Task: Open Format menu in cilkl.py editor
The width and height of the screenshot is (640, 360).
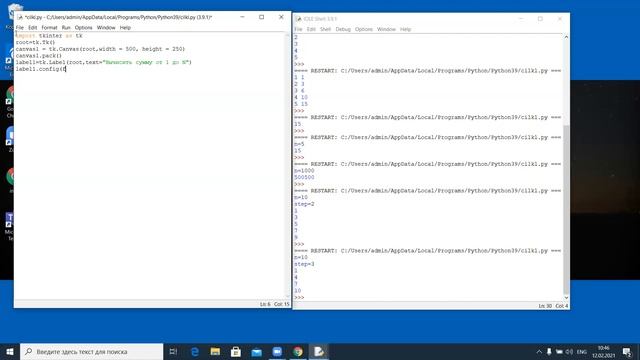Action: coord(49,27)
